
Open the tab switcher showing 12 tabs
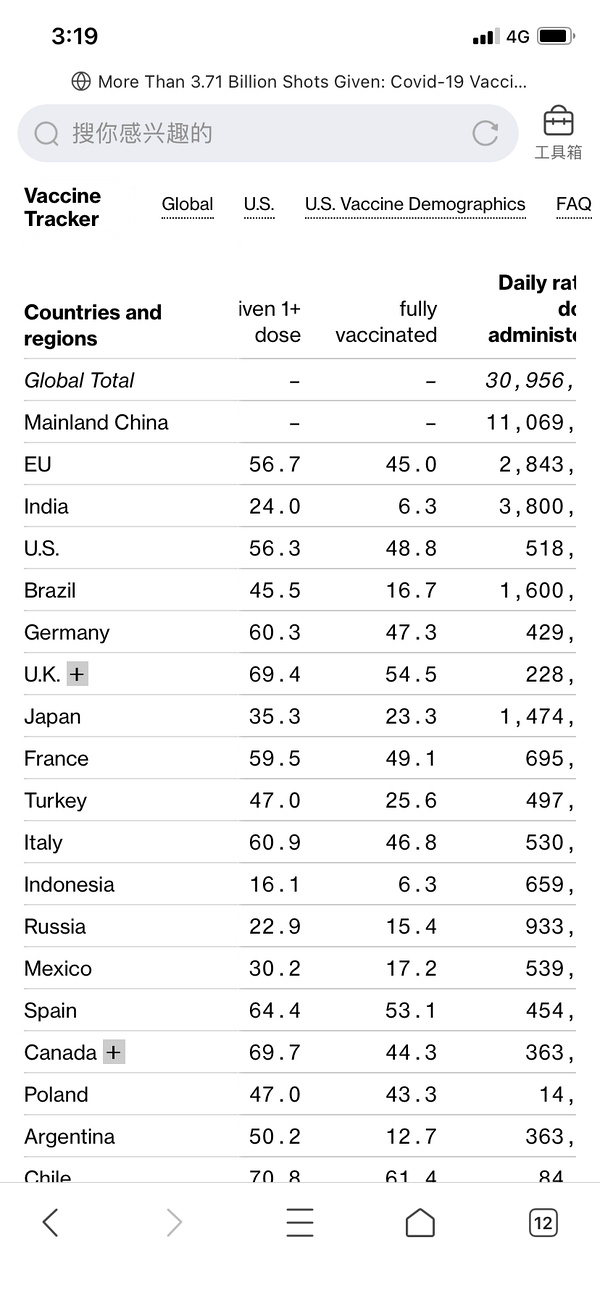coord(543,1222)
